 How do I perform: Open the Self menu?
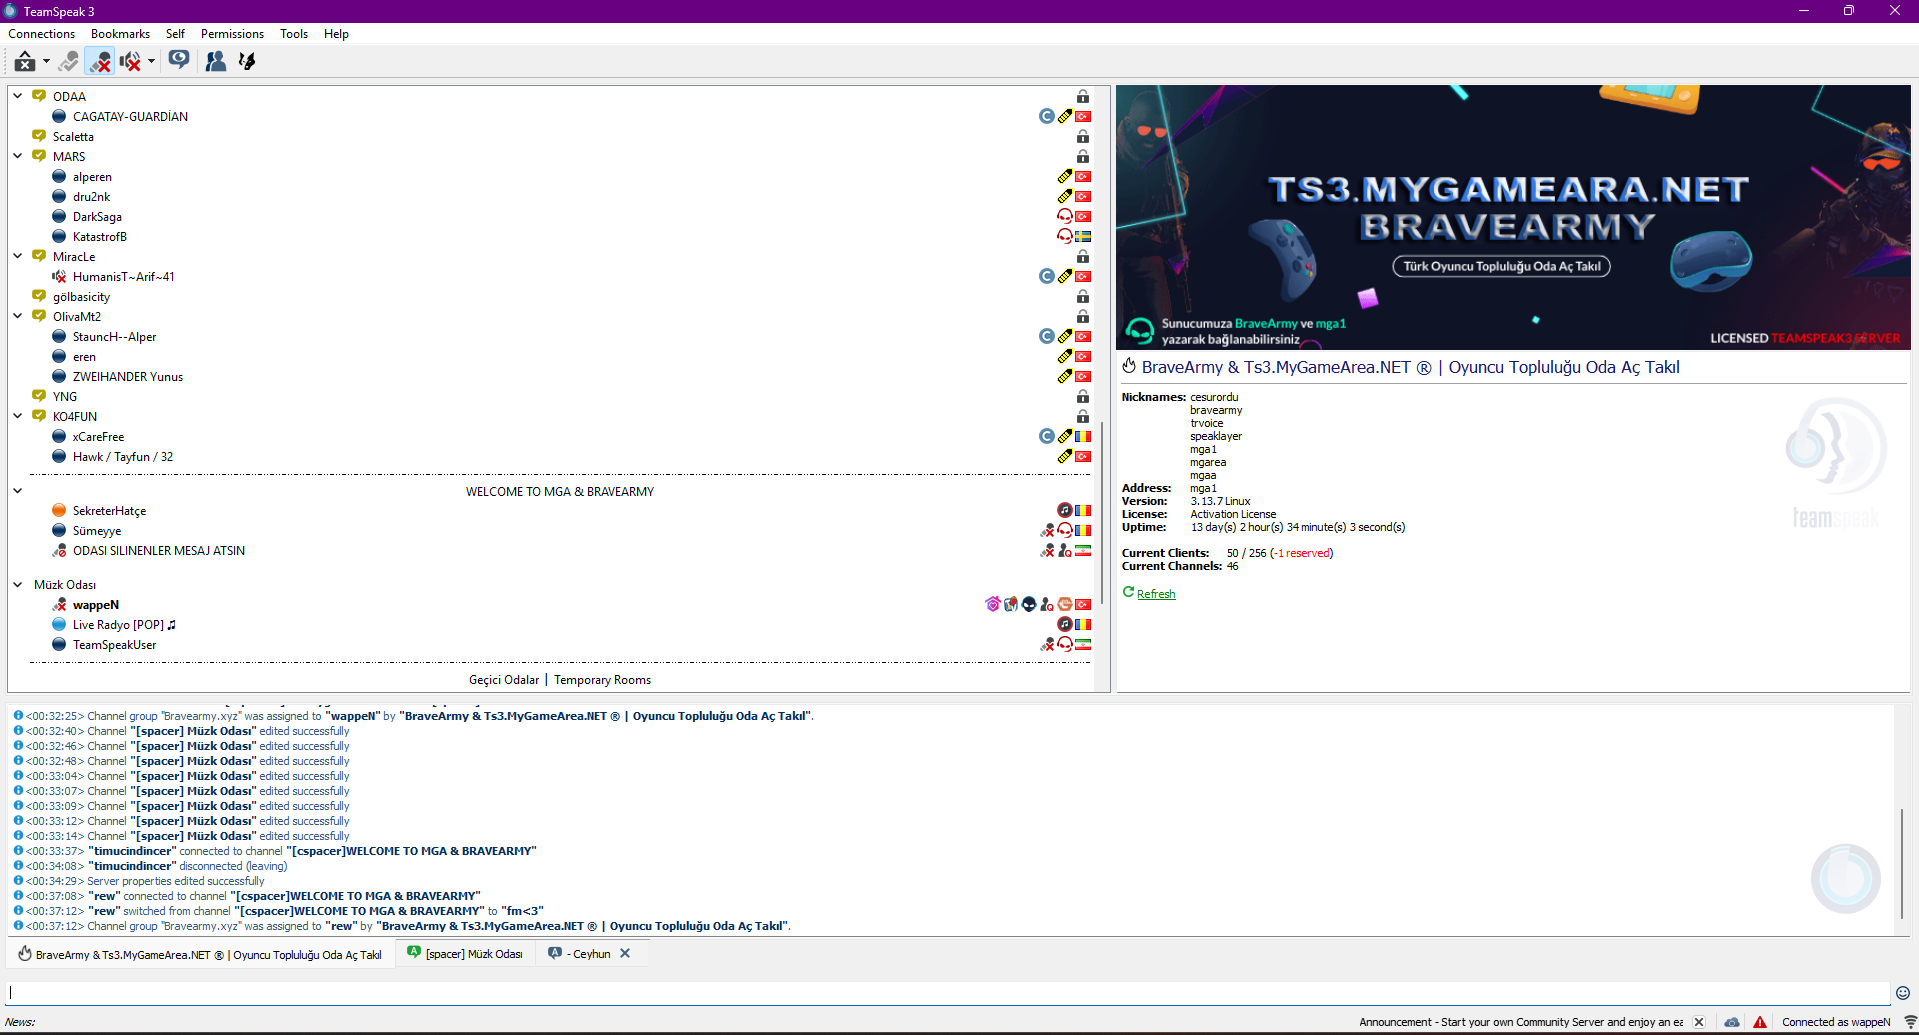click(x=175, y=34)
